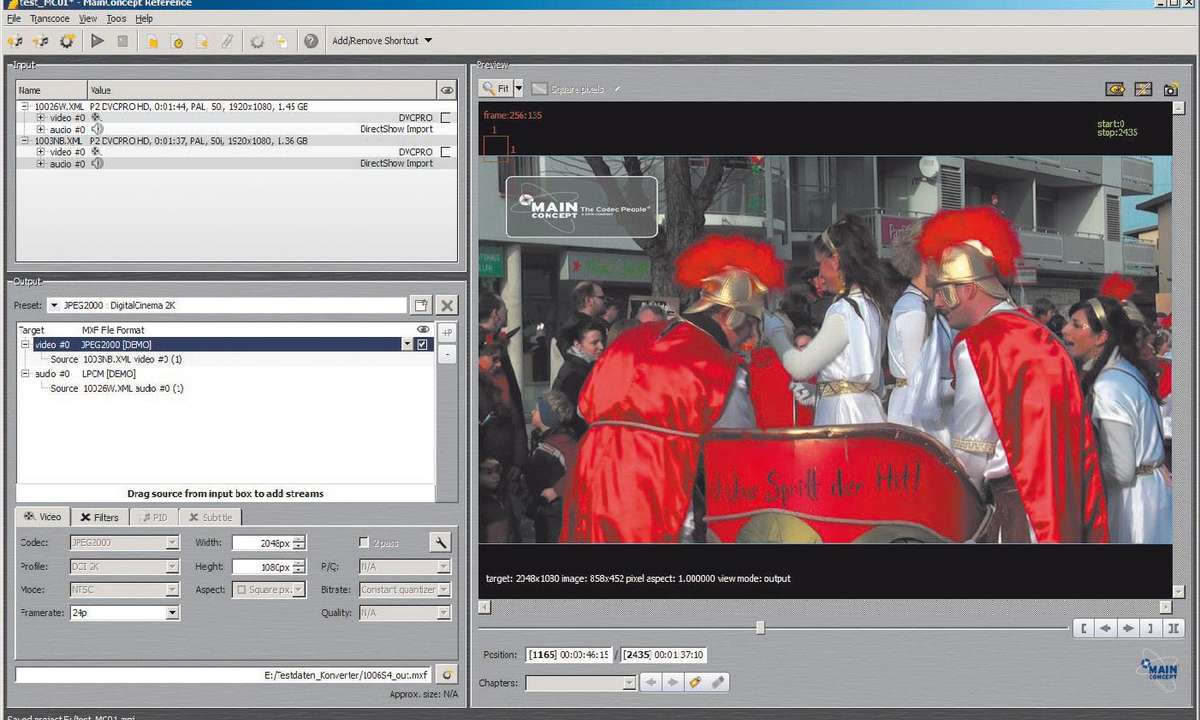Step back one frame with left arrow
Image resolution: width=1200 pixels, height=720 pixels.
pos(1106,628)
